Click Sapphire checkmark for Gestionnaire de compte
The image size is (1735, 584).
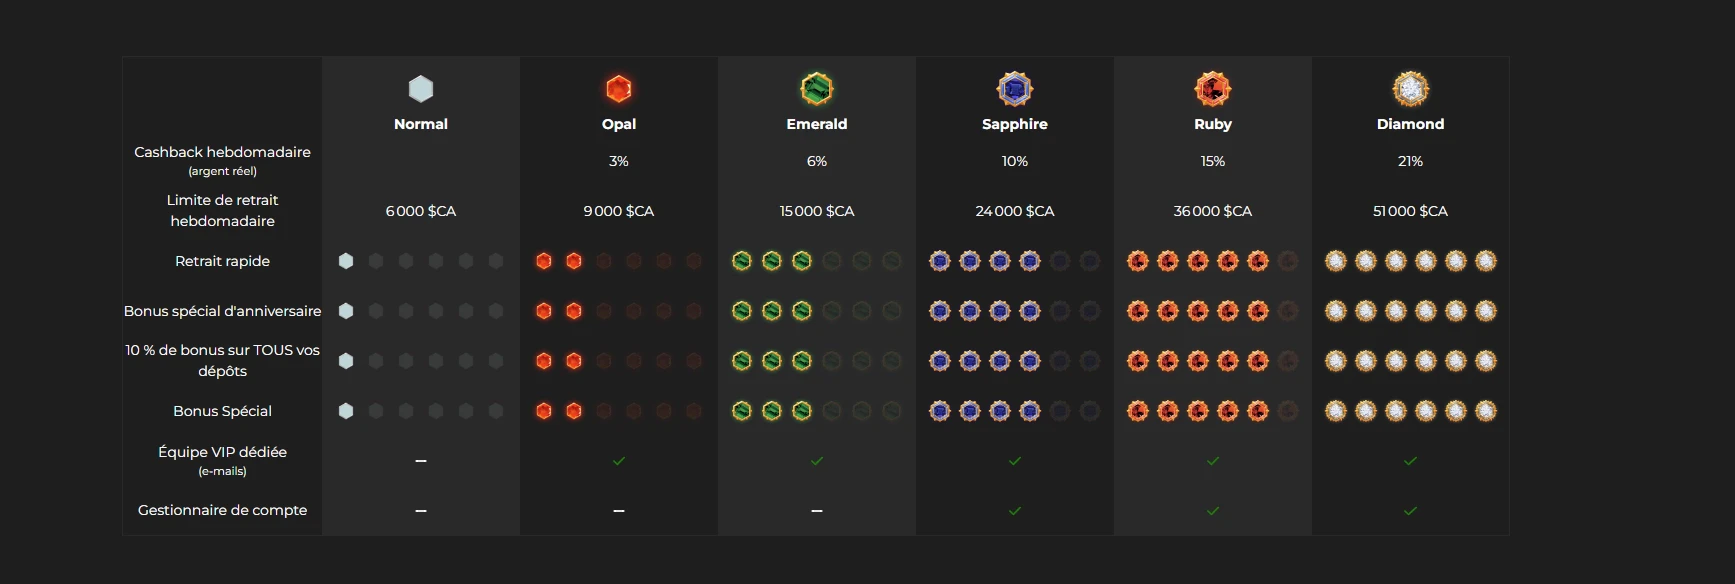pyautogui.click(x=1015, y=511)
